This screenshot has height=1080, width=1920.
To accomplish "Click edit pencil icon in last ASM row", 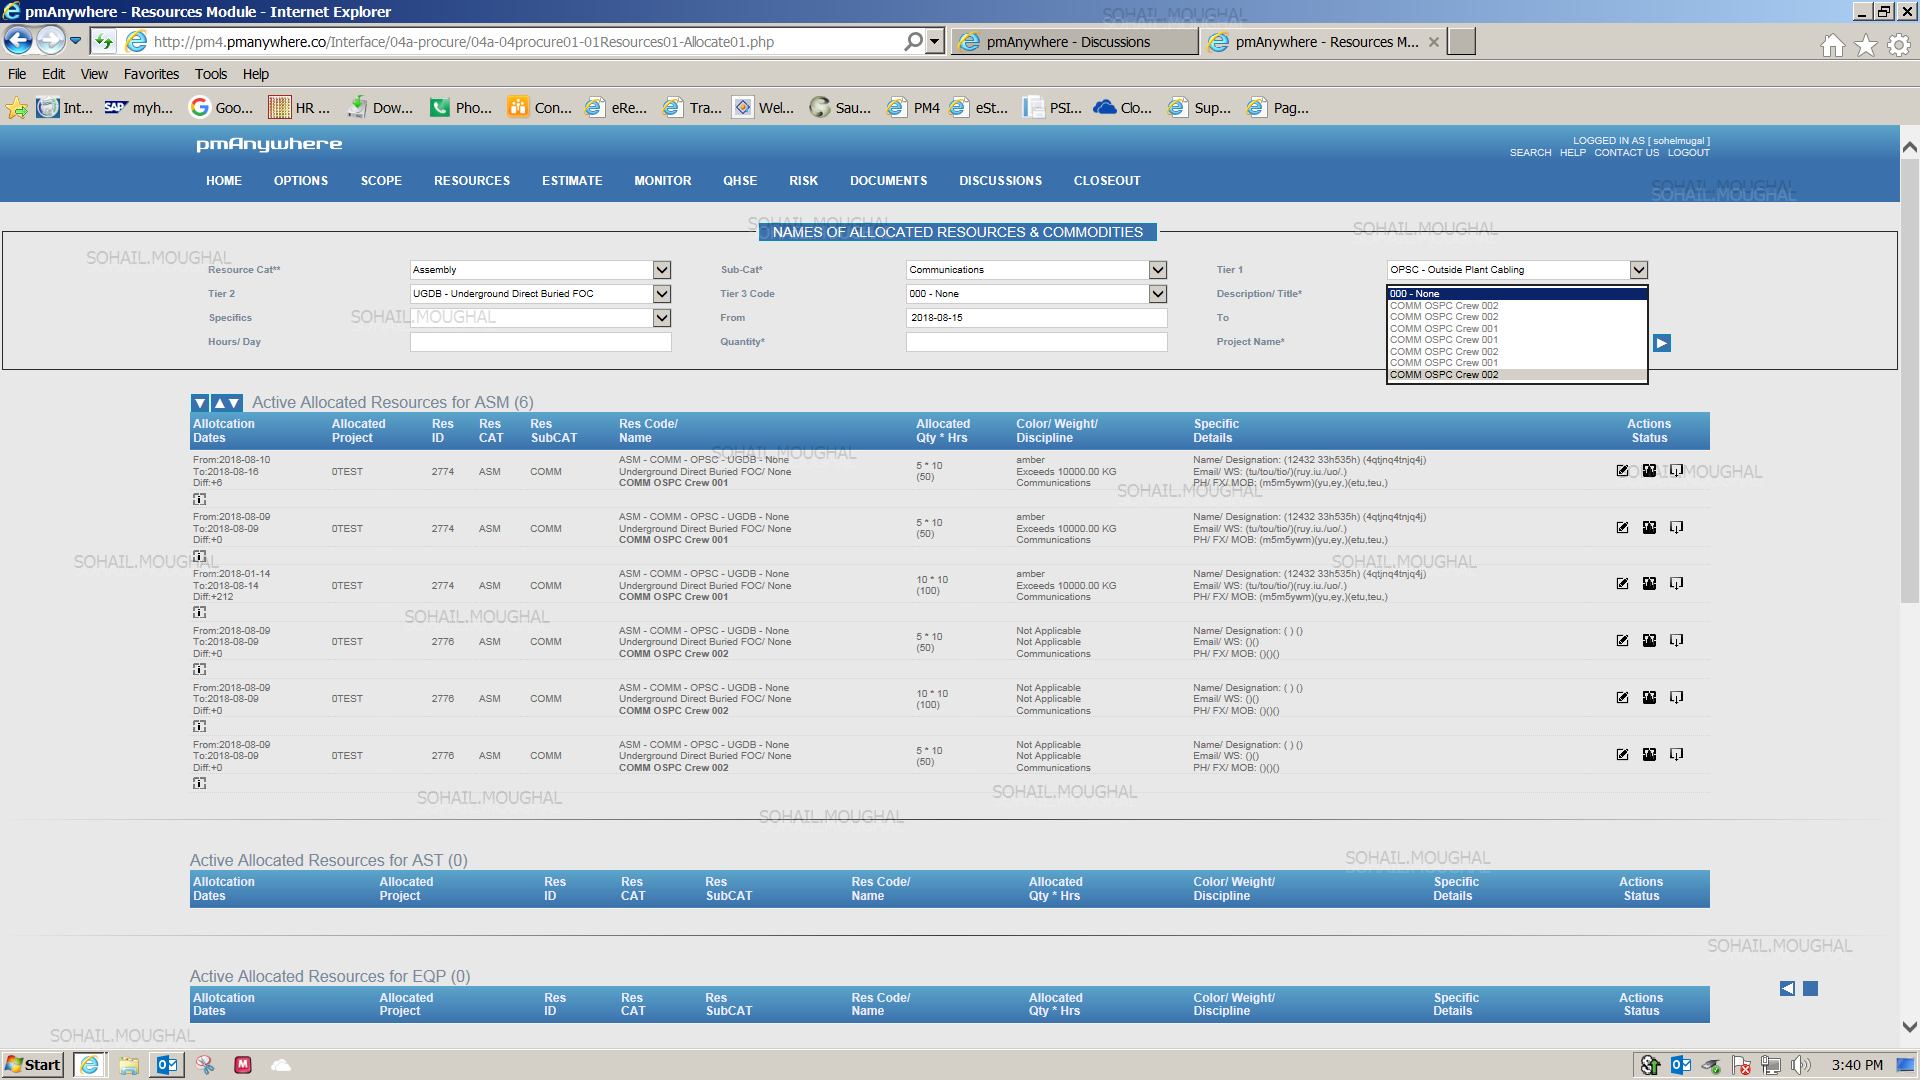I will point(1622,755).
